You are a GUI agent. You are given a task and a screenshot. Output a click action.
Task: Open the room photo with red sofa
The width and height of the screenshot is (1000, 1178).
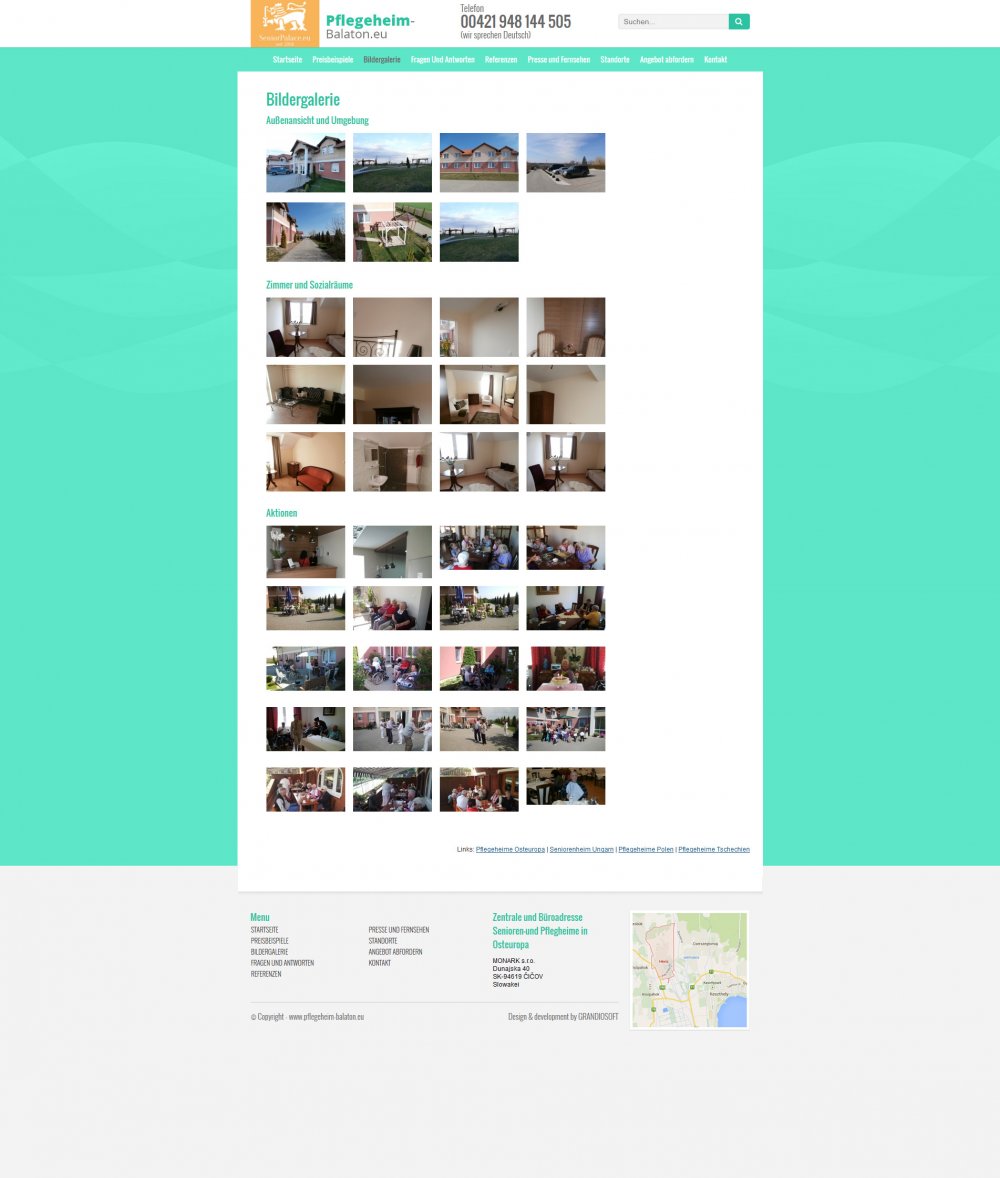point(306,461)
